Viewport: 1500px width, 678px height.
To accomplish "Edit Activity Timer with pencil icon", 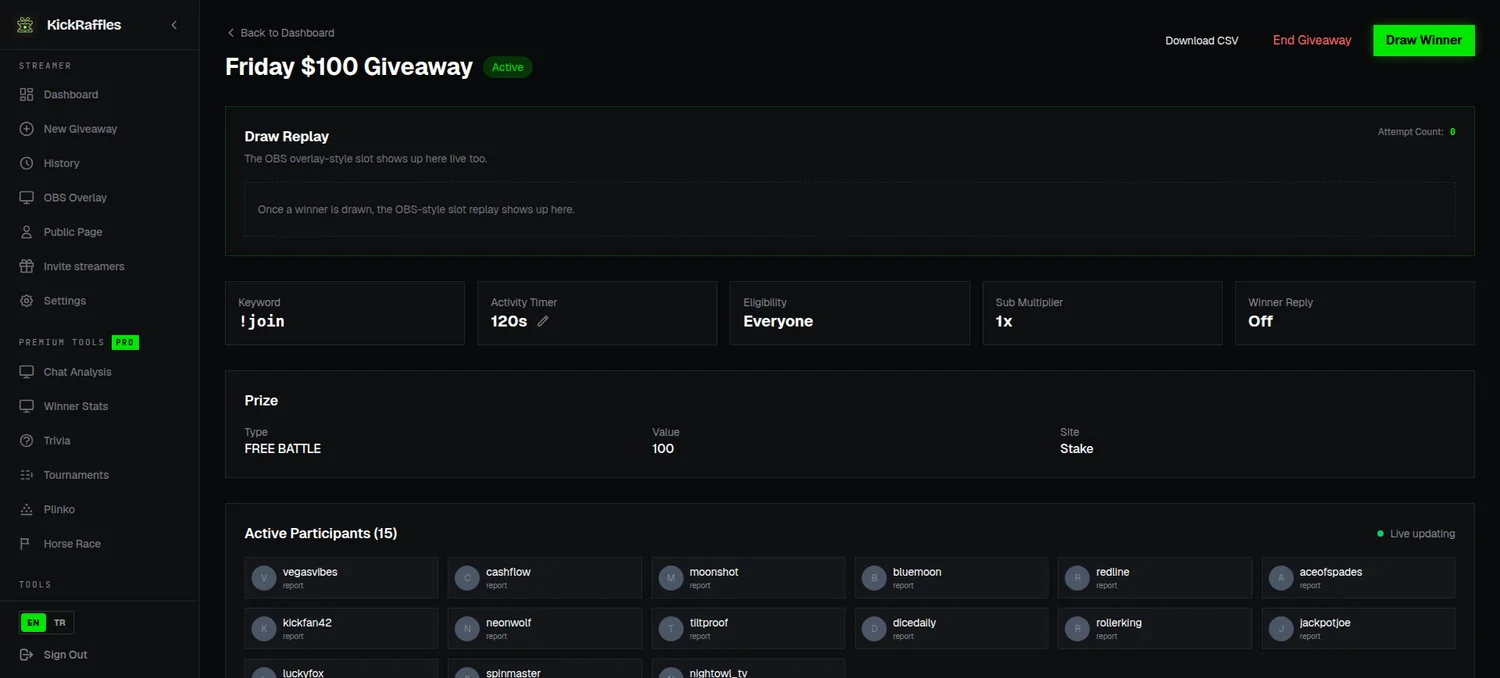I will click(x=543, y=321).
